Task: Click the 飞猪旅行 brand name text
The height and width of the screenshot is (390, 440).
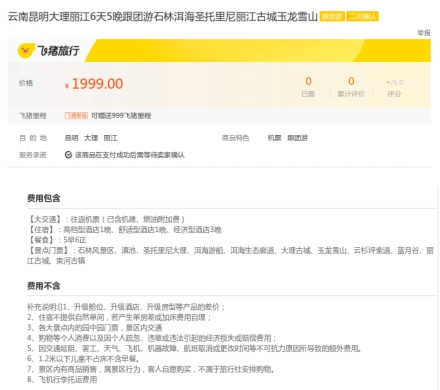Action: point(58,51)
